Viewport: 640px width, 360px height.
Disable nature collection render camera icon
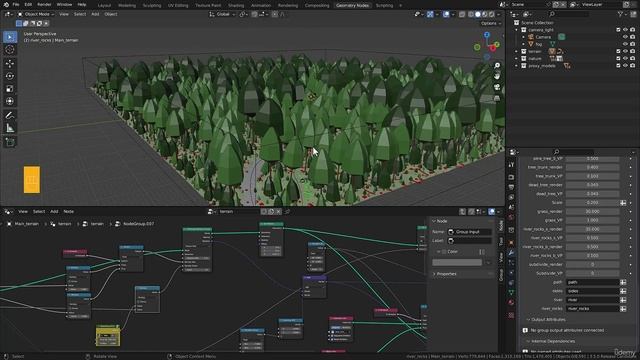(632, 58)
